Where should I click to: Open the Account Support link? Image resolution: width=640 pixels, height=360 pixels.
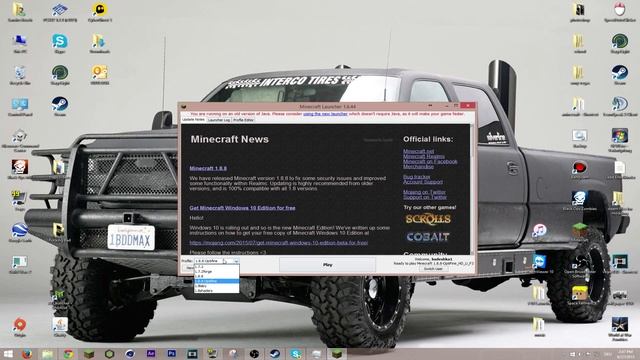423,182
